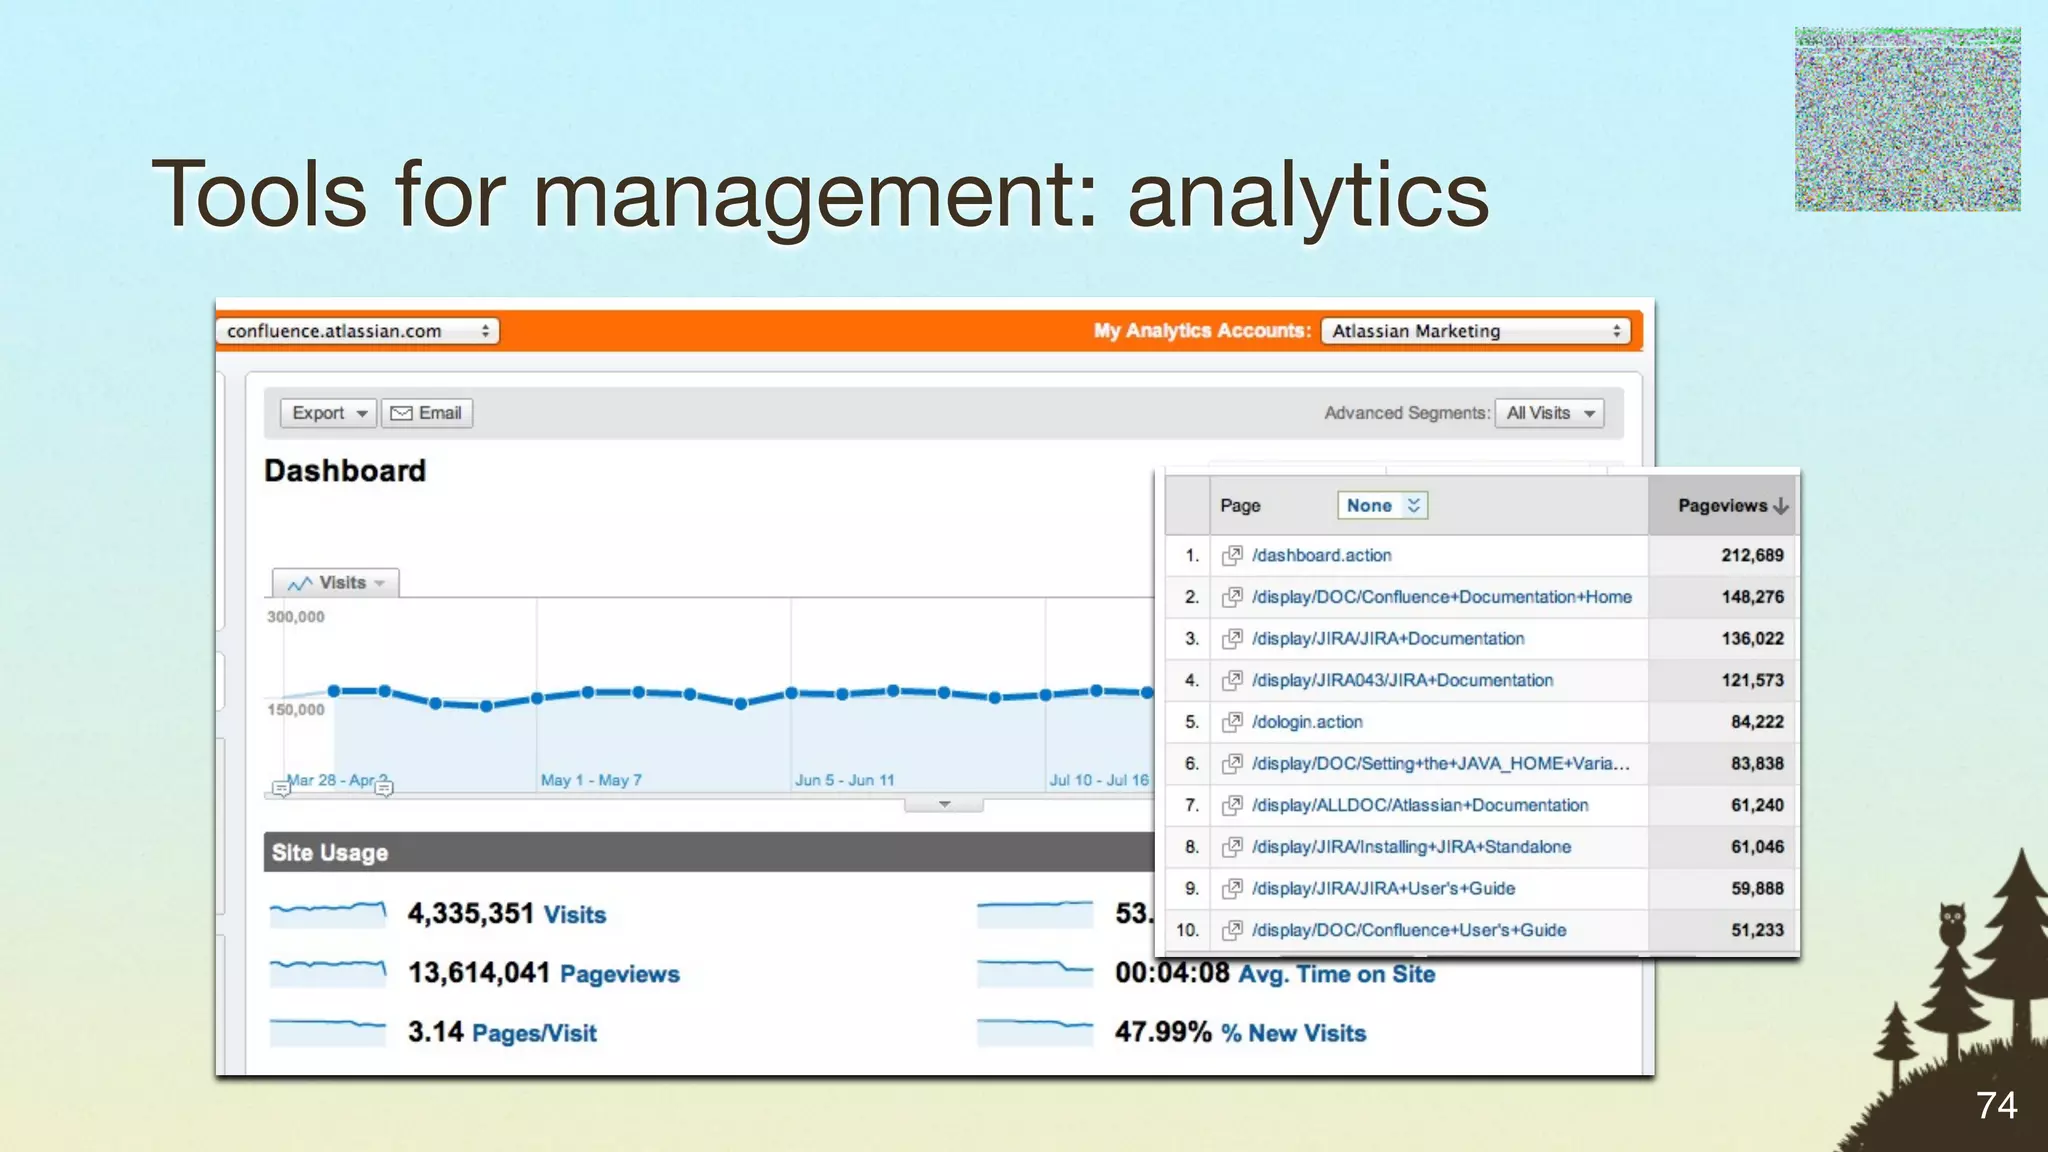Click the Pageviews column header
The height and width of the screenshot is (1152, 2048).
pyautogui.click(x=1724, y=506)
